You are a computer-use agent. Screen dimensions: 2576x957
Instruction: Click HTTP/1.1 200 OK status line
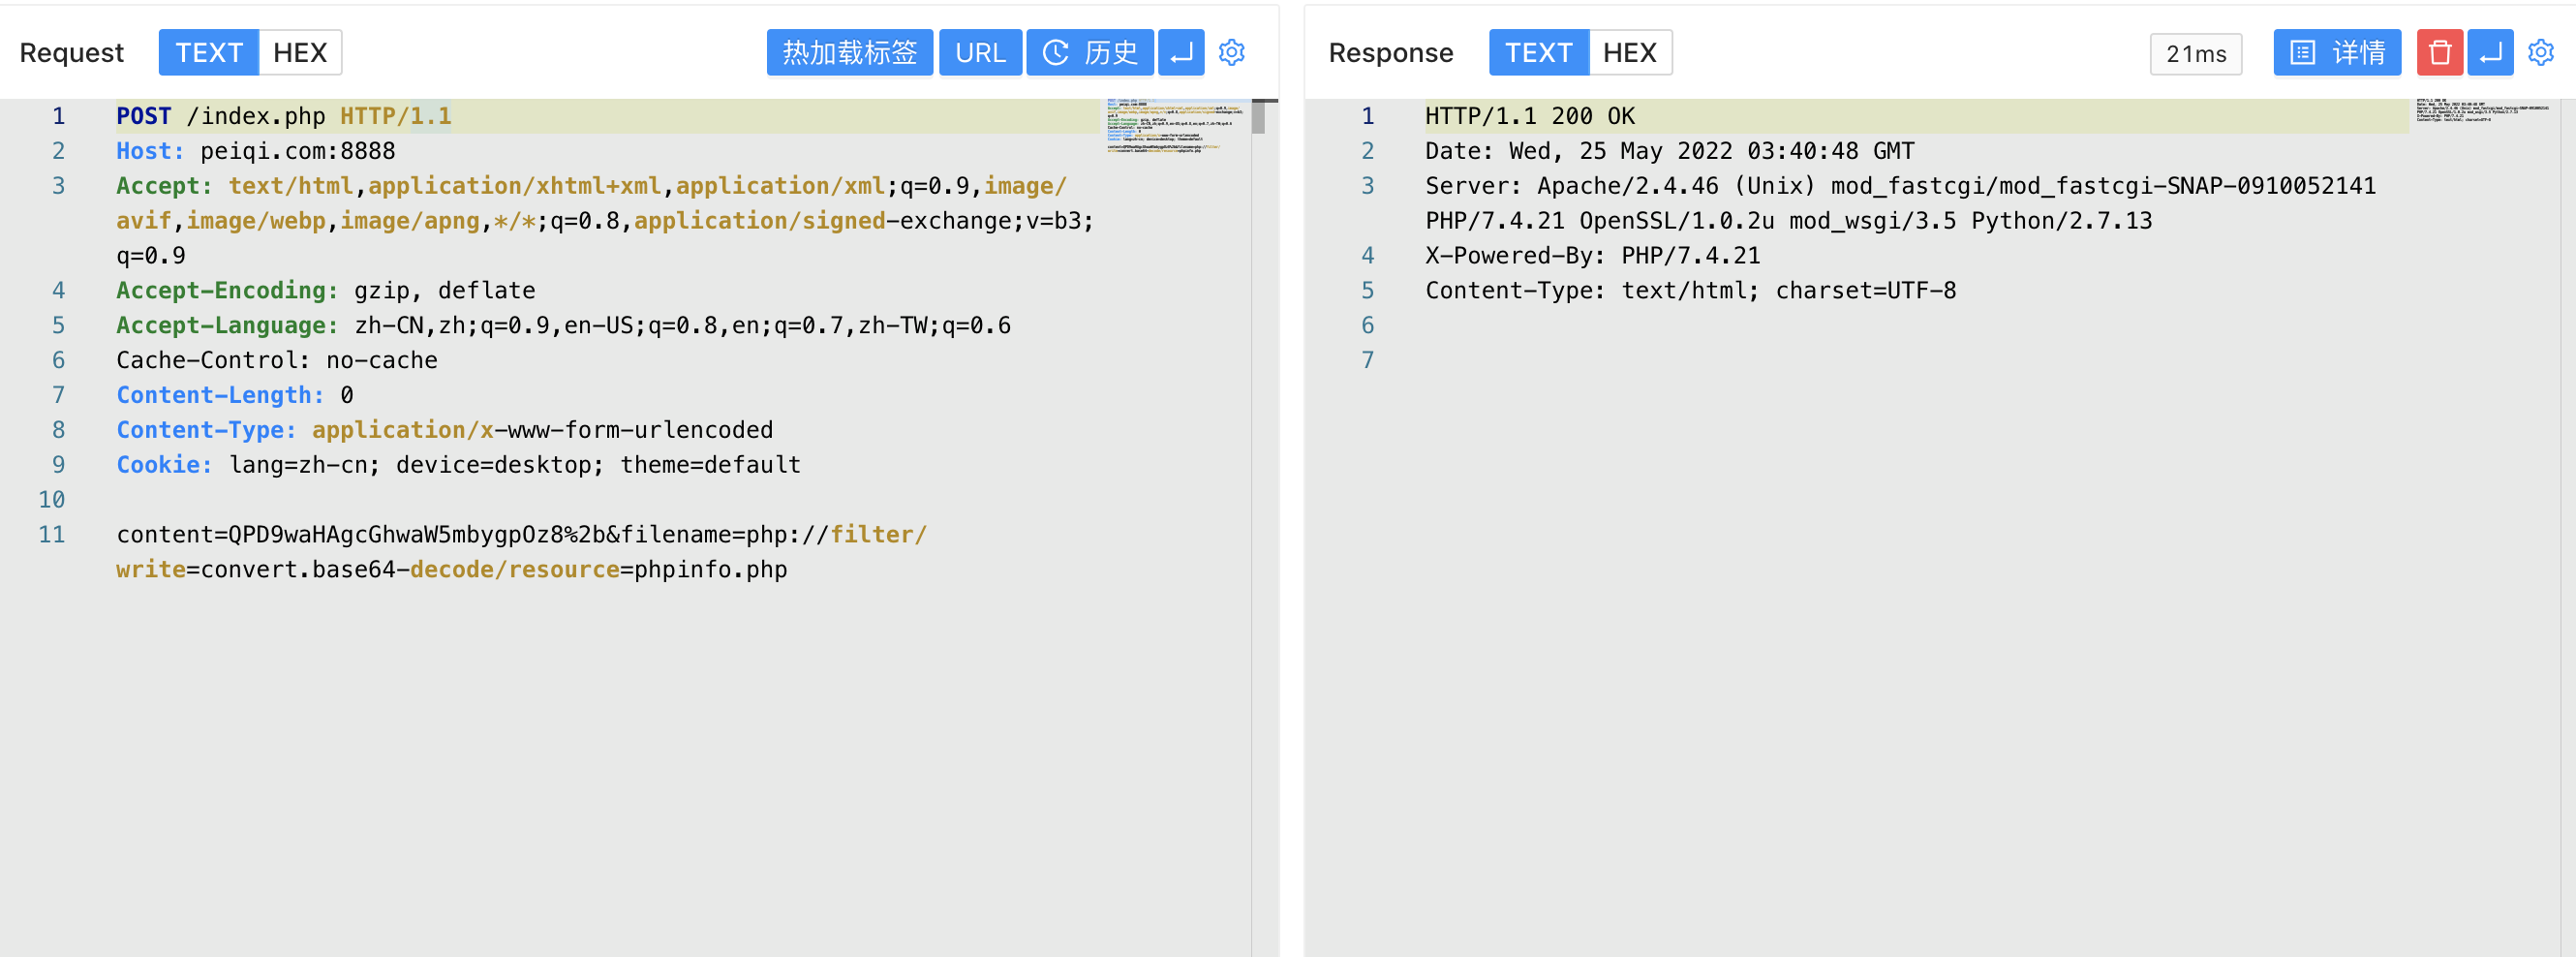1529,116
